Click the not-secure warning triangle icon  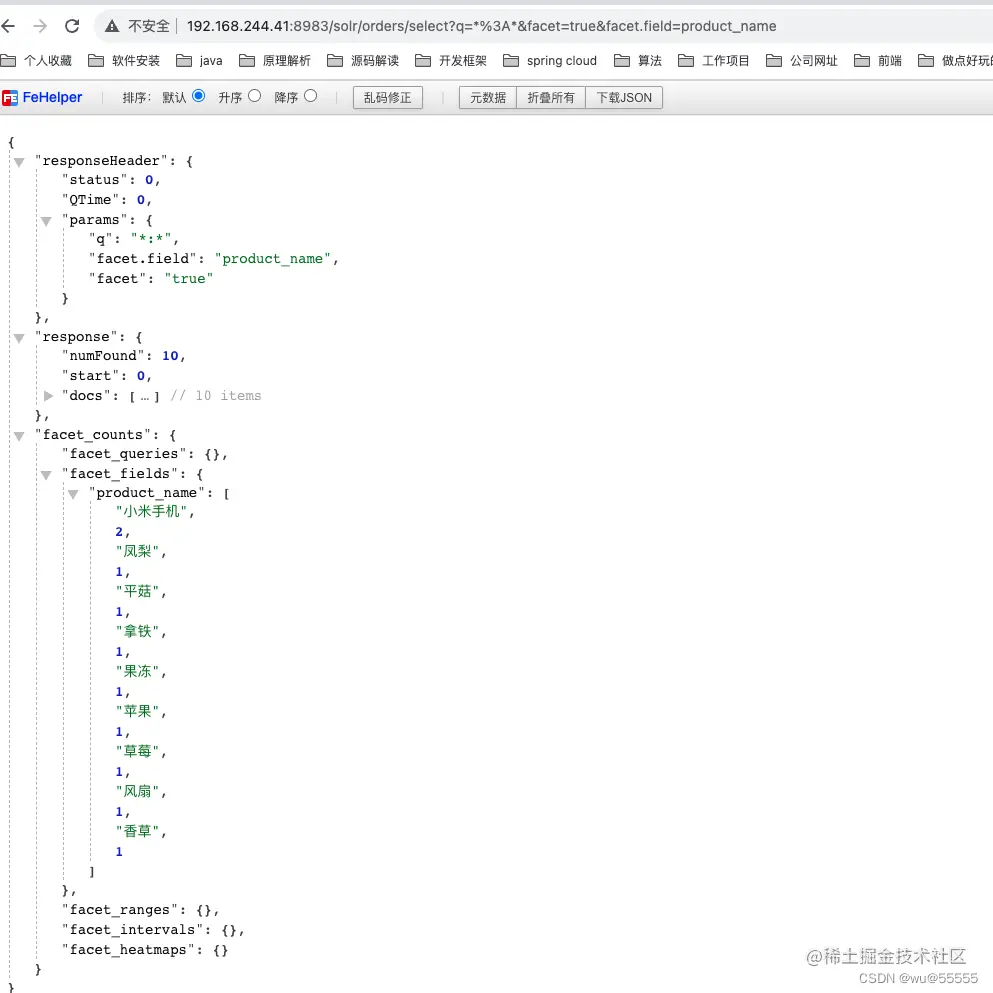pyautogui.click(x=112, y=26)
